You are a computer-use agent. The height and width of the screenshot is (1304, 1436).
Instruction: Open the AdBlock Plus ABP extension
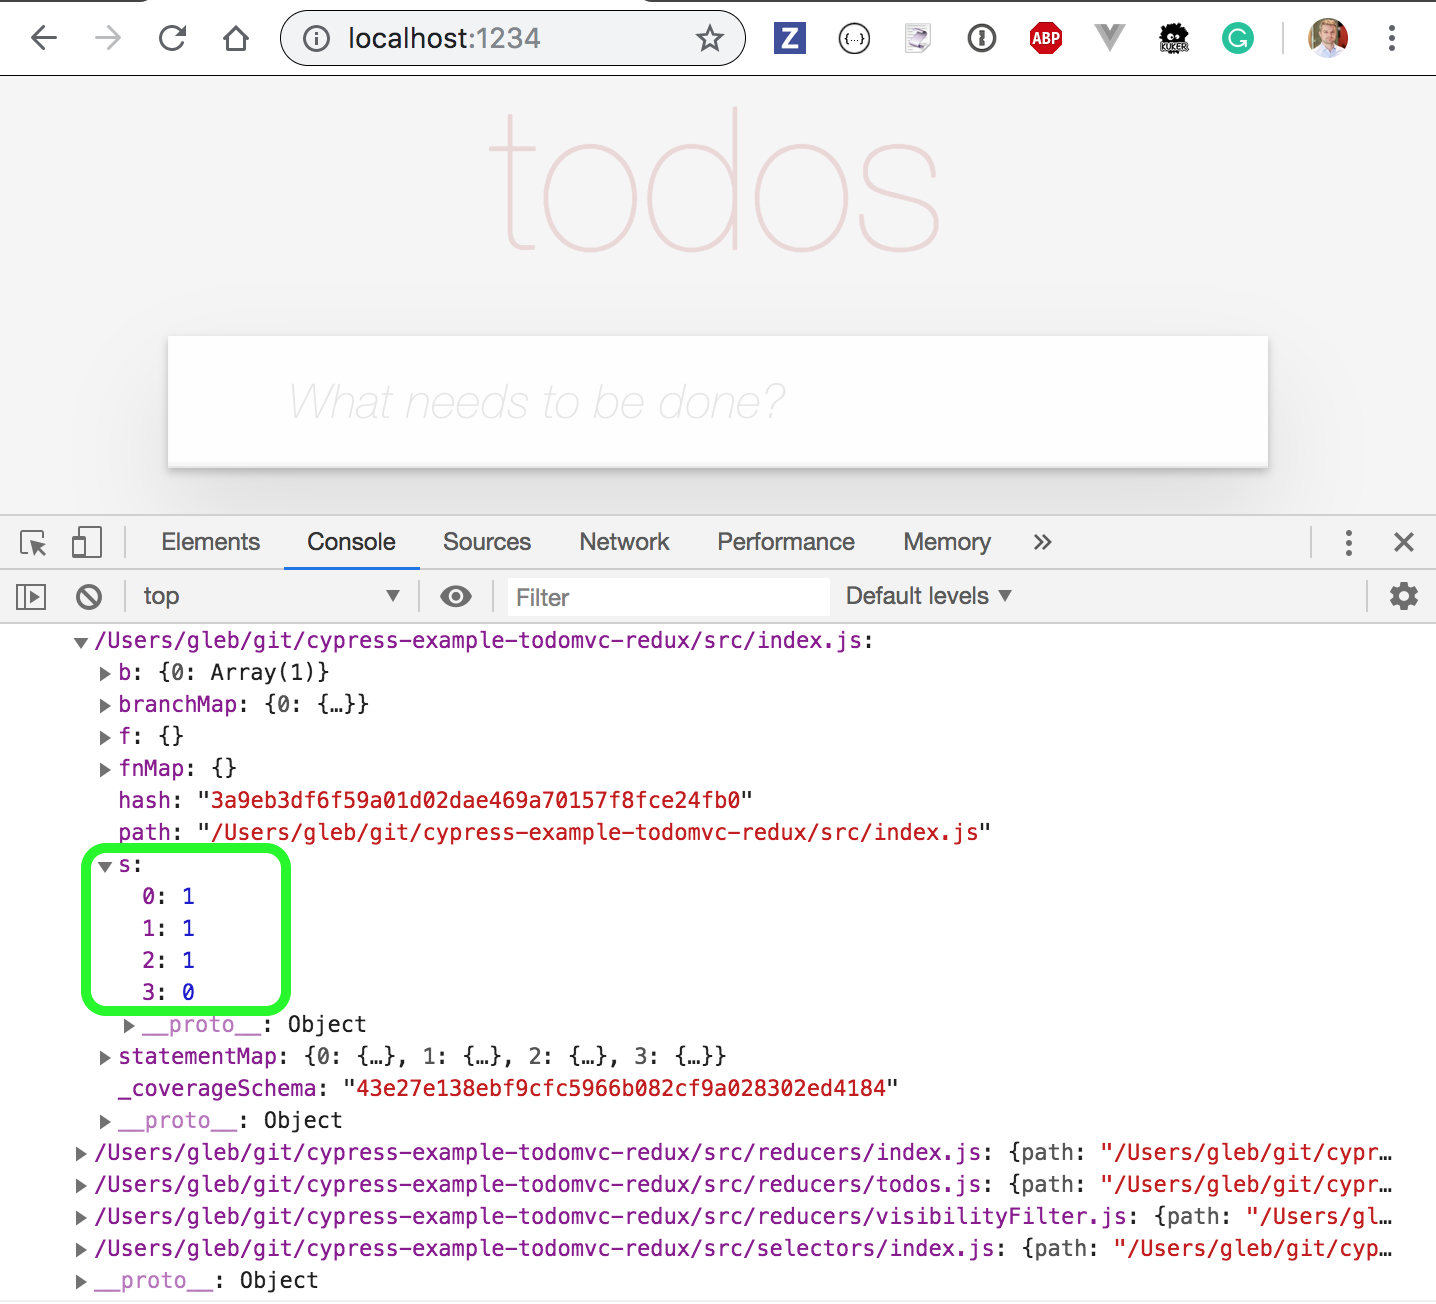(1046, 39)
